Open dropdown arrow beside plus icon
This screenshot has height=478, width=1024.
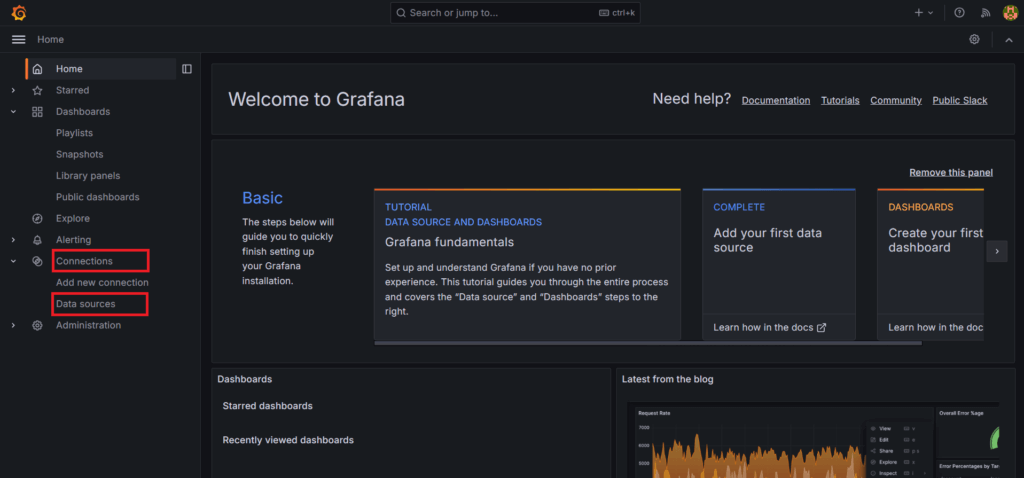pyautogui.click(x=931, y=12)
